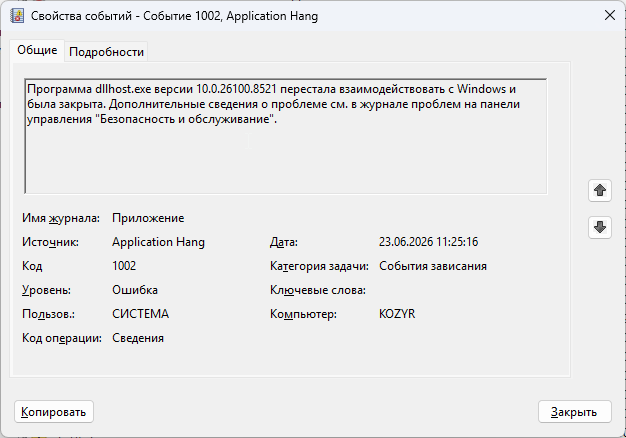Close the event properties dialog window
The width and height of the screenshot is (626, 438).
click(x=609, y=16)
